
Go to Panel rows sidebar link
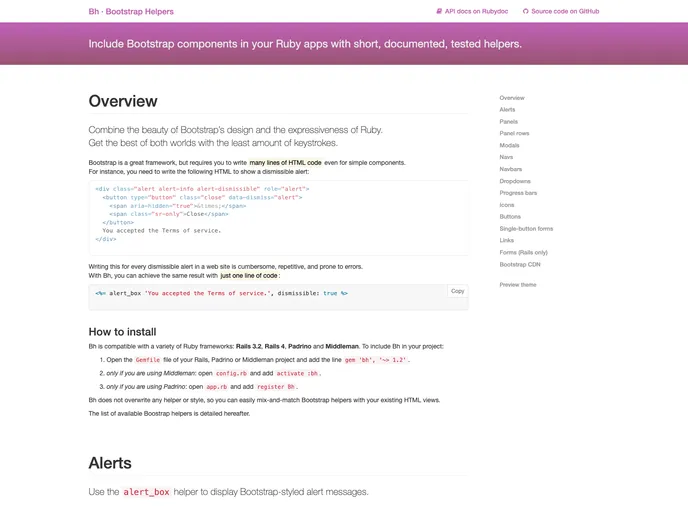point(514,133)
